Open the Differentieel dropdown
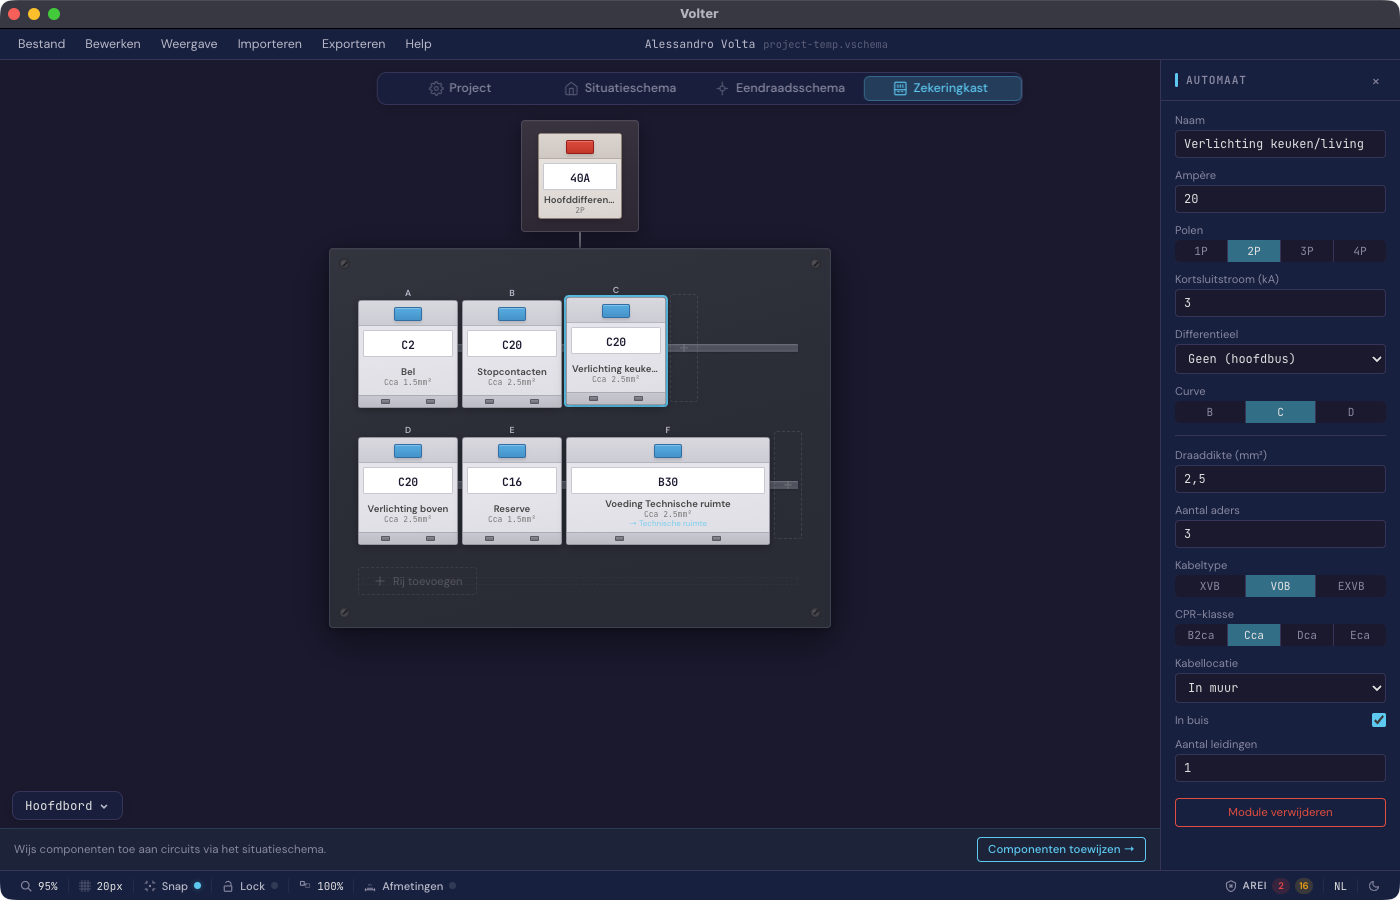The width and height of the screenshot is (1400, 900). (1280, 359)
